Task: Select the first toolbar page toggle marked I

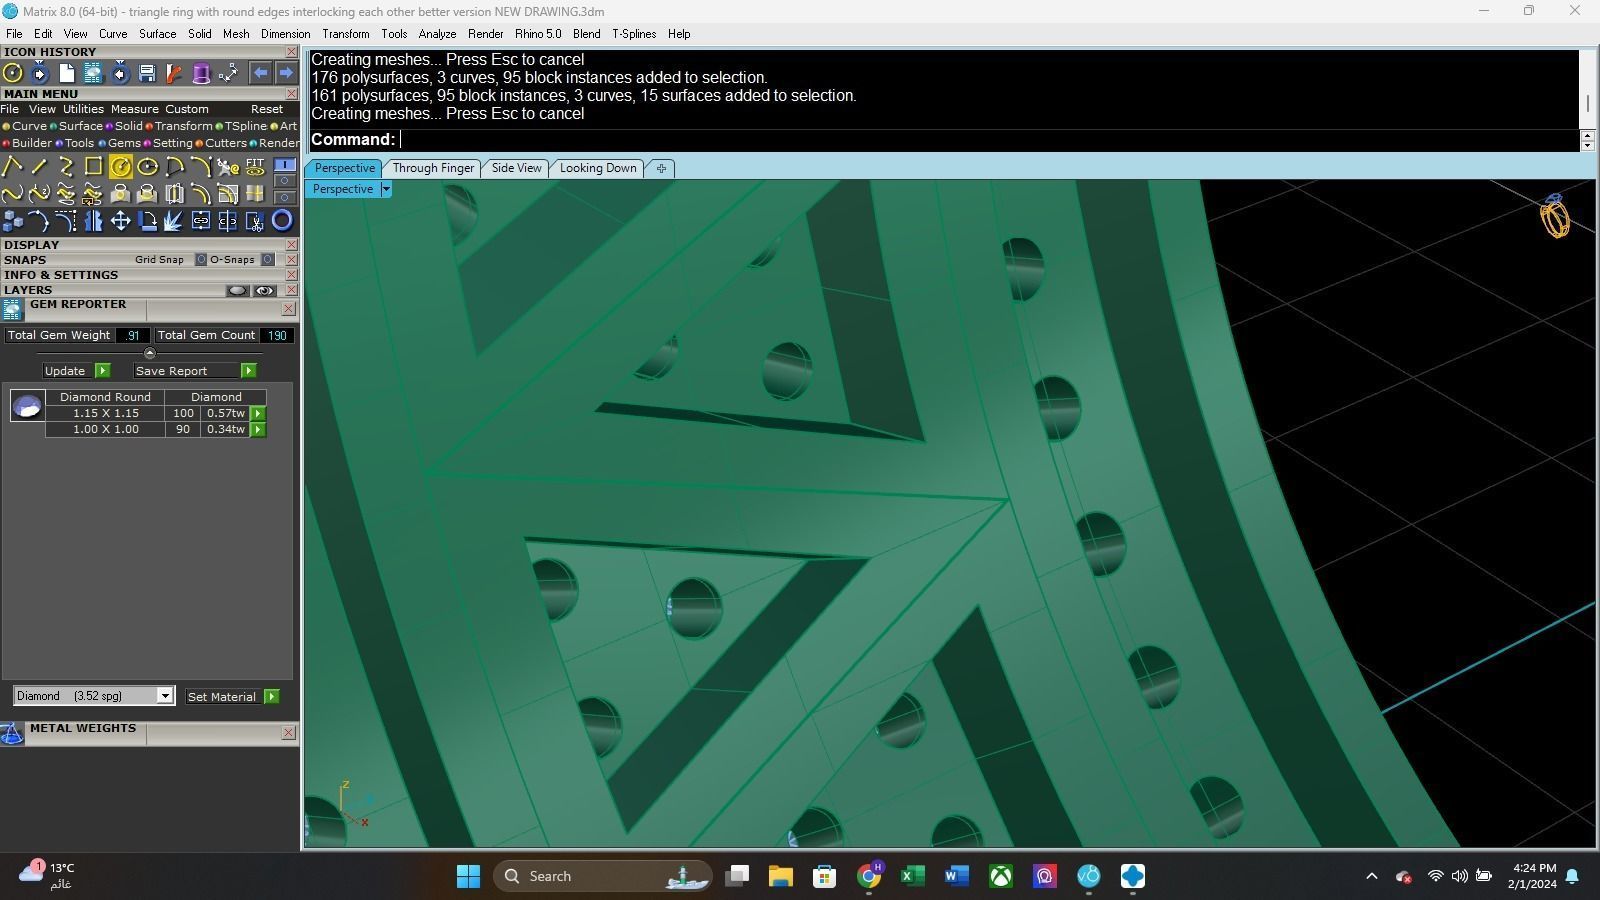Action: (285, 165)
